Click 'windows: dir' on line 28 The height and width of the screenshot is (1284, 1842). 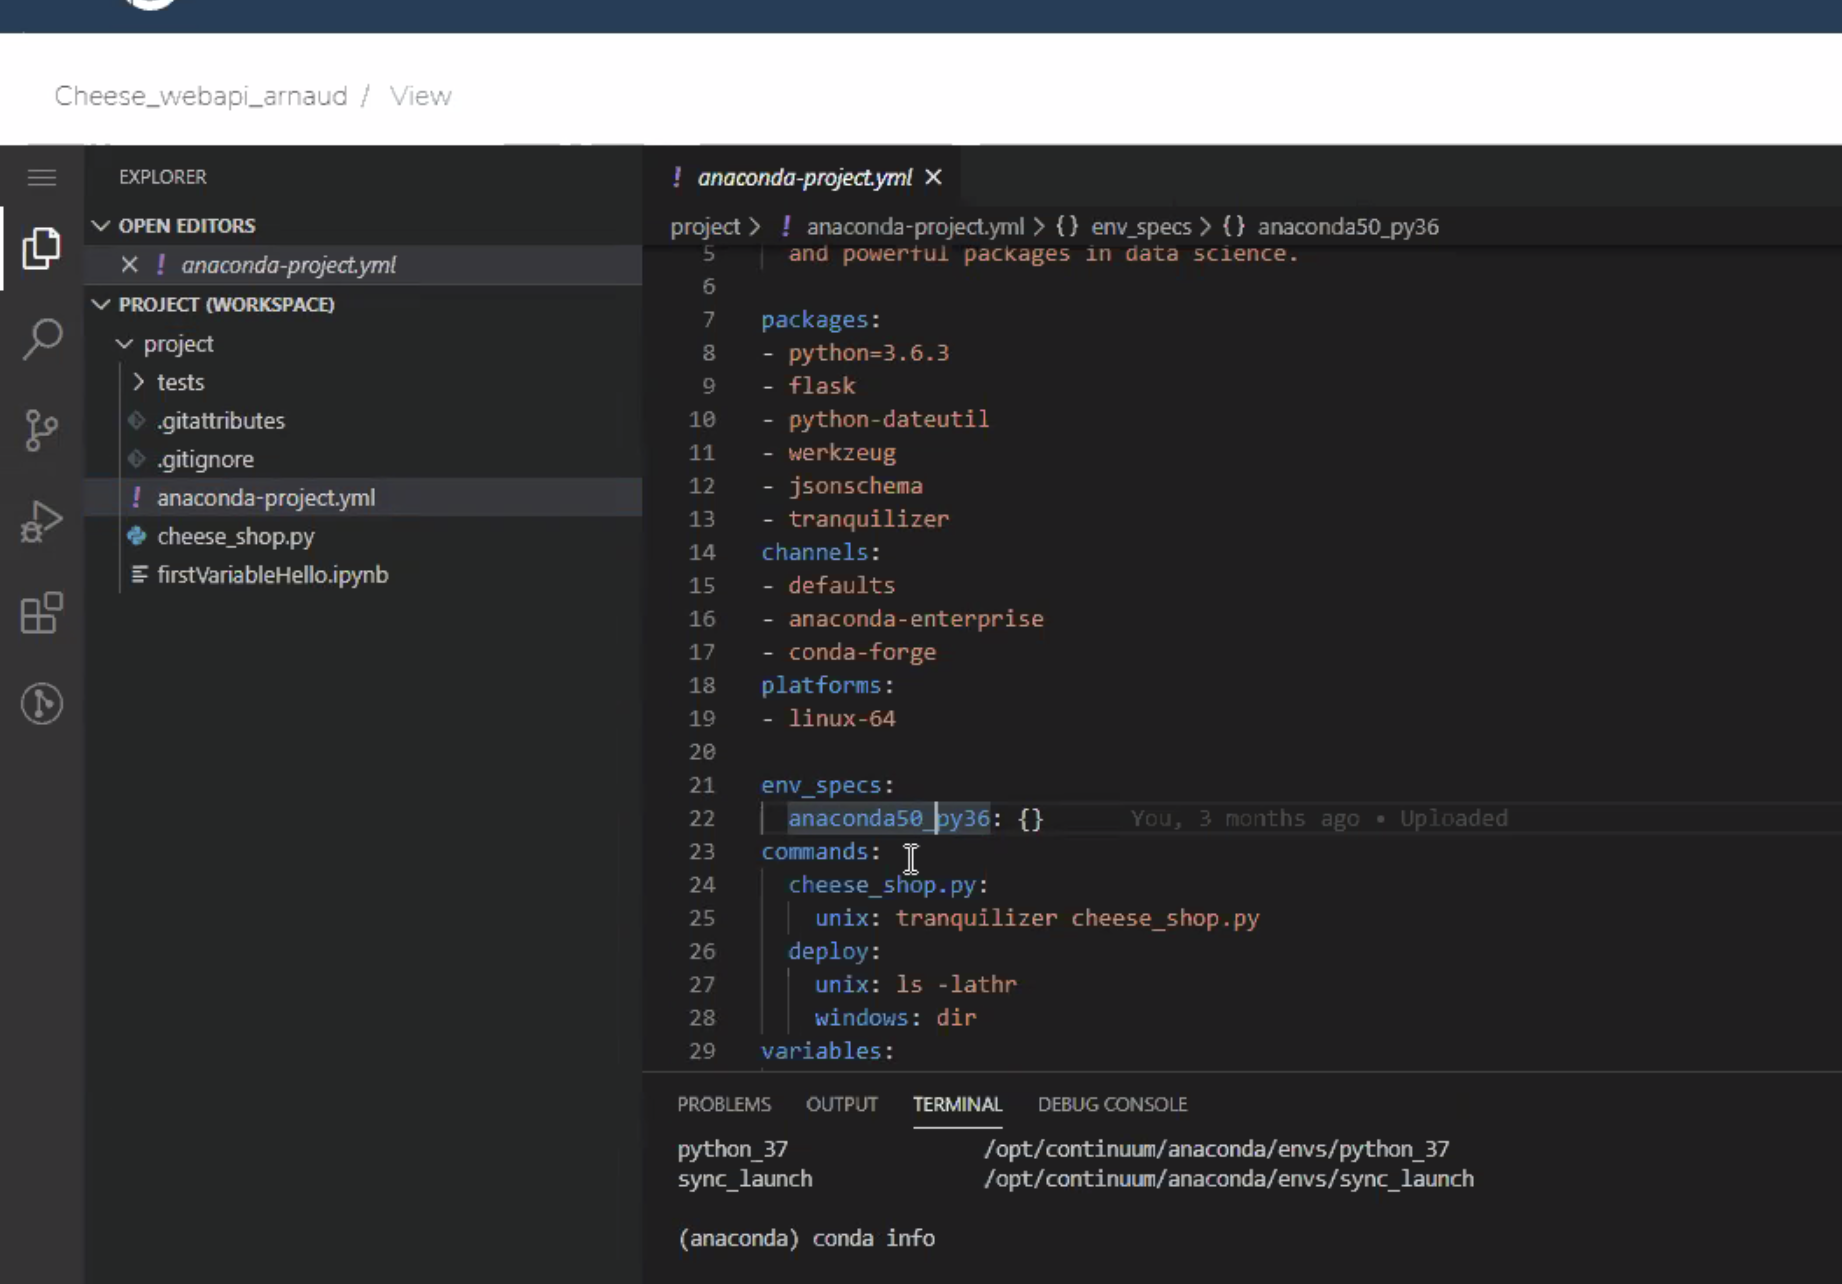[x=895, y=1018]
